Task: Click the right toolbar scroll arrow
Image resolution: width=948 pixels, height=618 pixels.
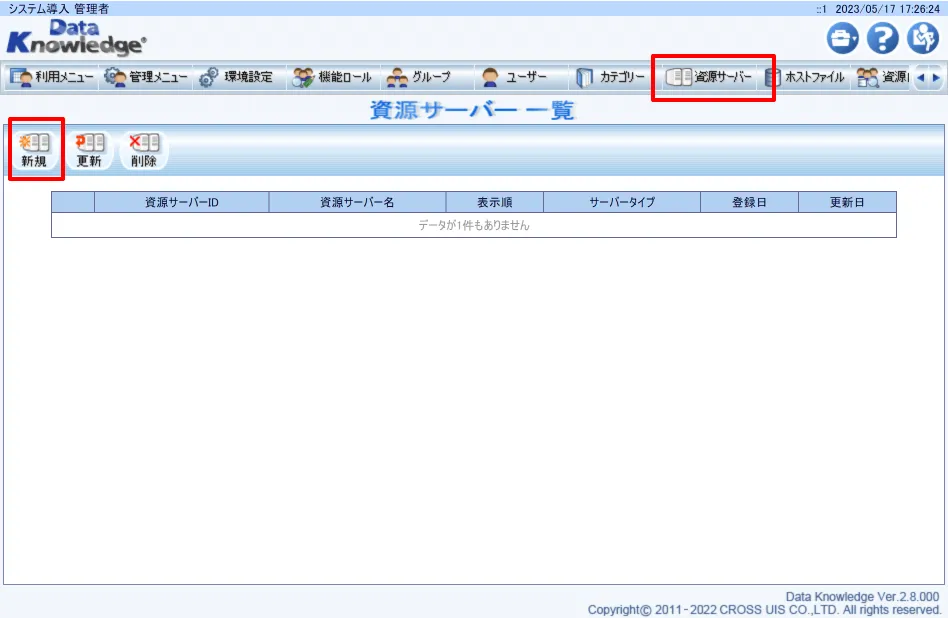Action: [x=938, y=76]
